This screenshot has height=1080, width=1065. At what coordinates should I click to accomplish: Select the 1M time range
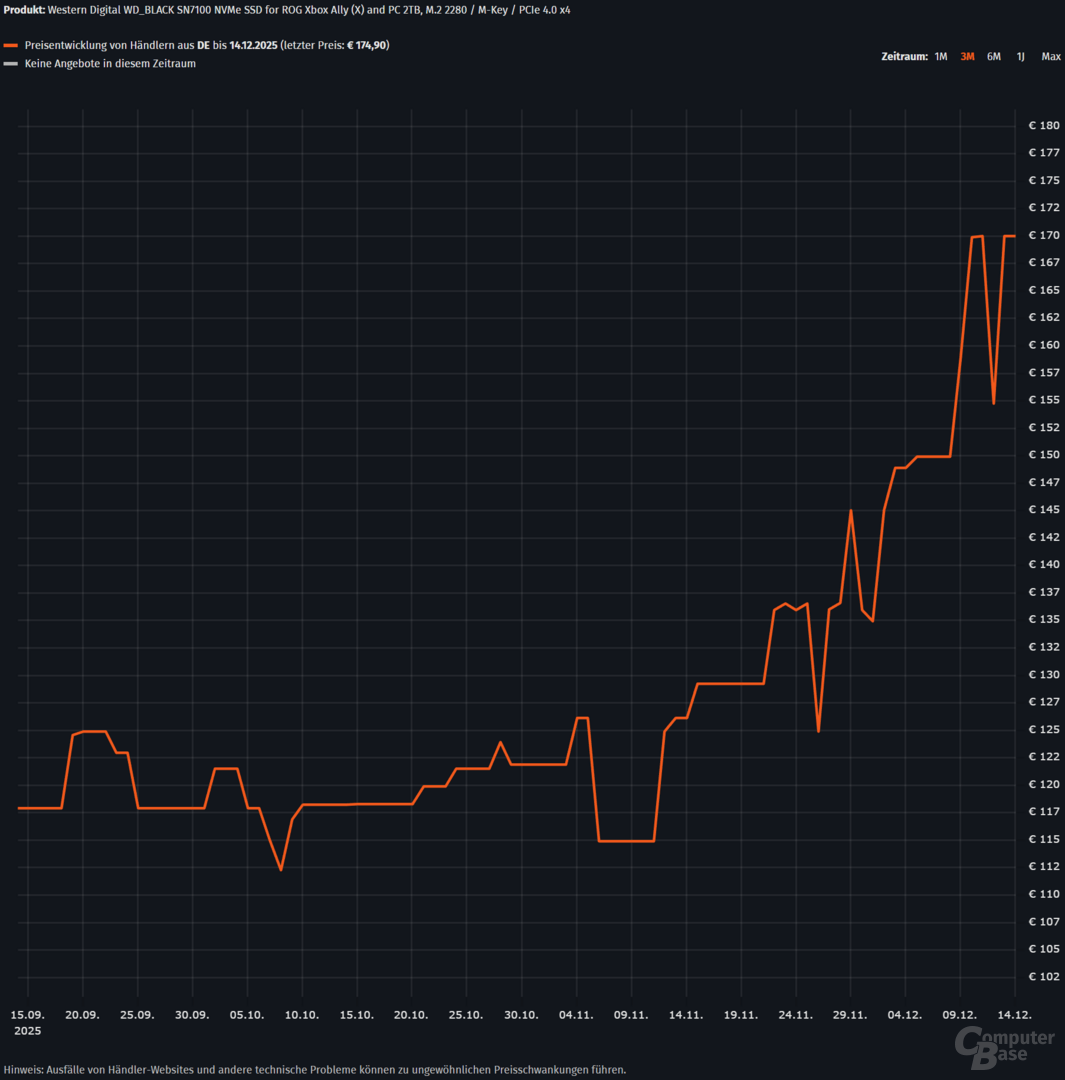[940, 57]
